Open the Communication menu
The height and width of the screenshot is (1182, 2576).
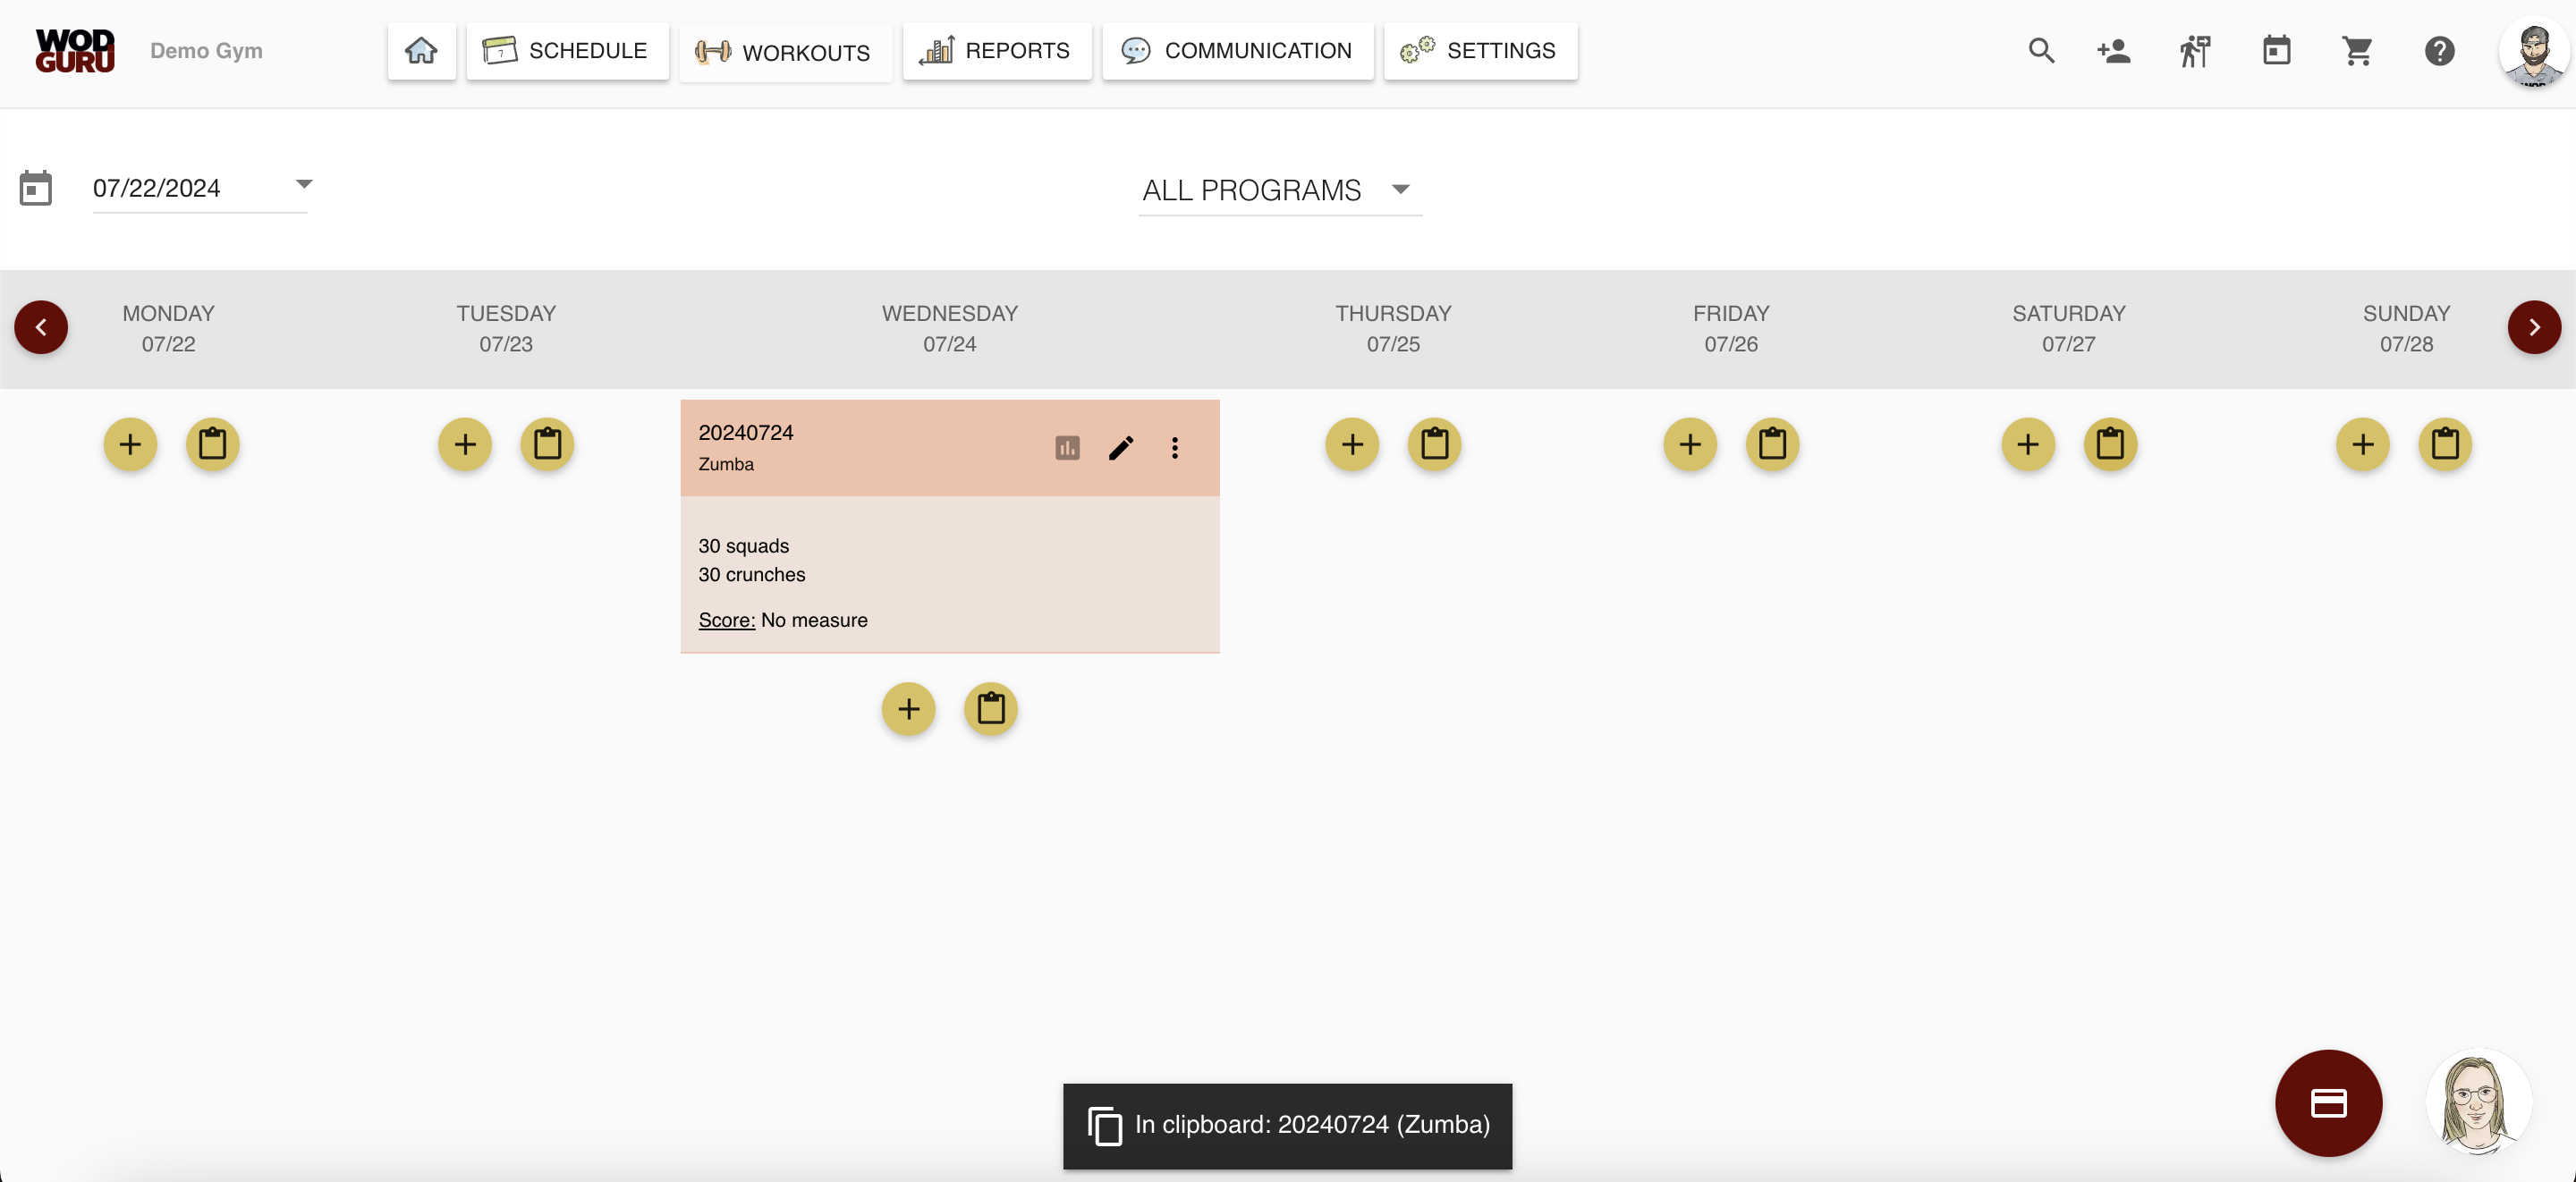click(1237, 50)
